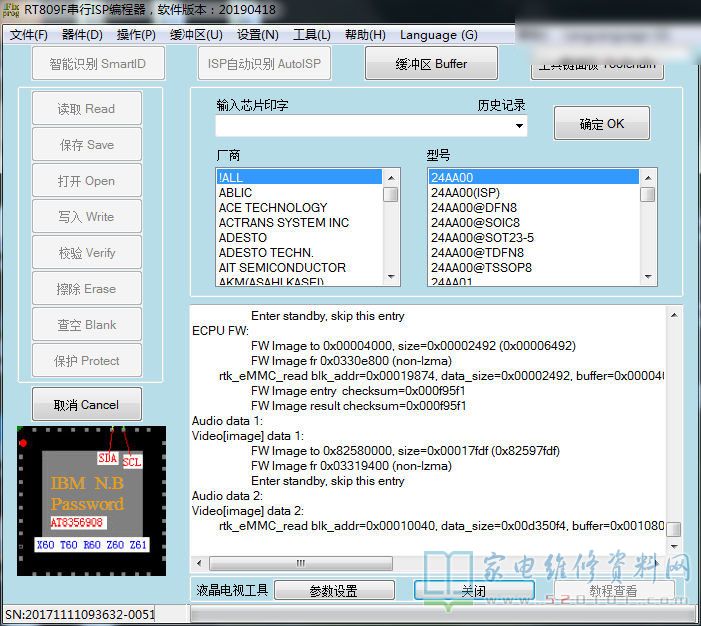The image size is (701, 626).
Task: Open the 文件(F) menu
Action: click(29, 35)
